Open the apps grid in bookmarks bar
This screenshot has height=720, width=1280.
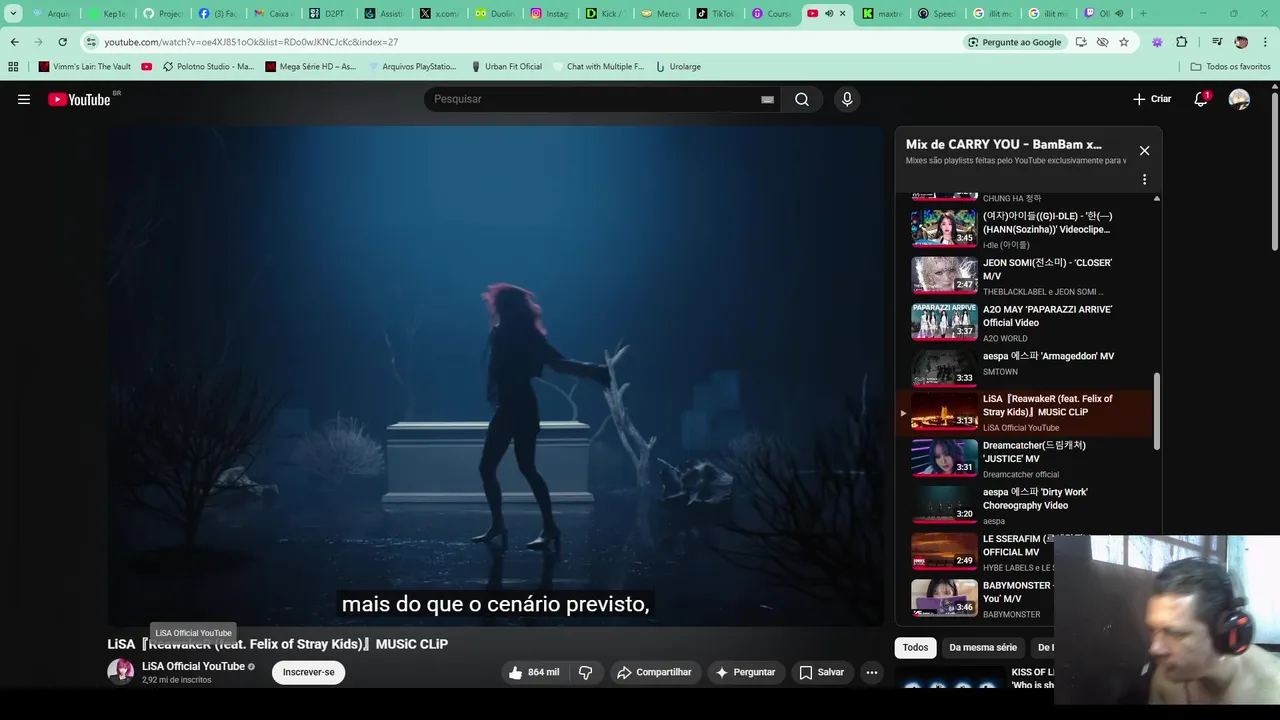(13, 67)
